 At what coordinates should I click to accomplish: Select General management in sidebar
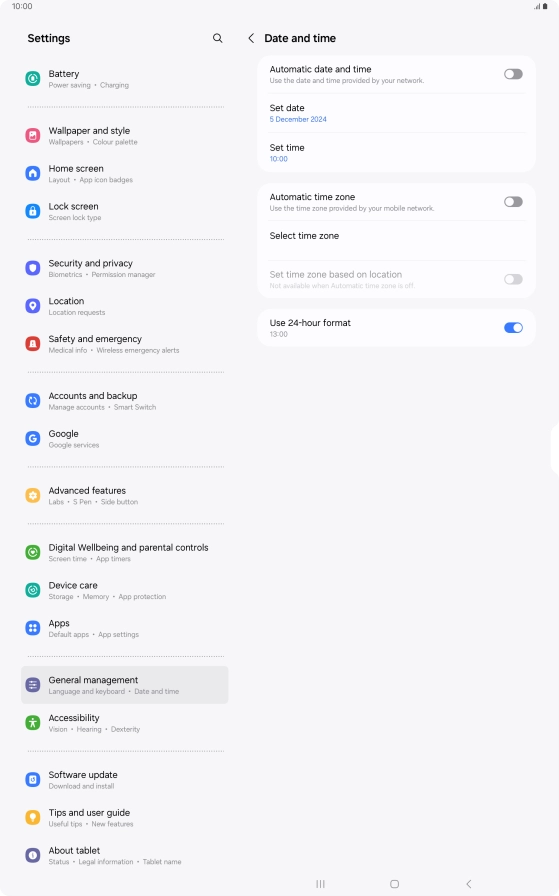pyautogui.click(x=125, y=685)
